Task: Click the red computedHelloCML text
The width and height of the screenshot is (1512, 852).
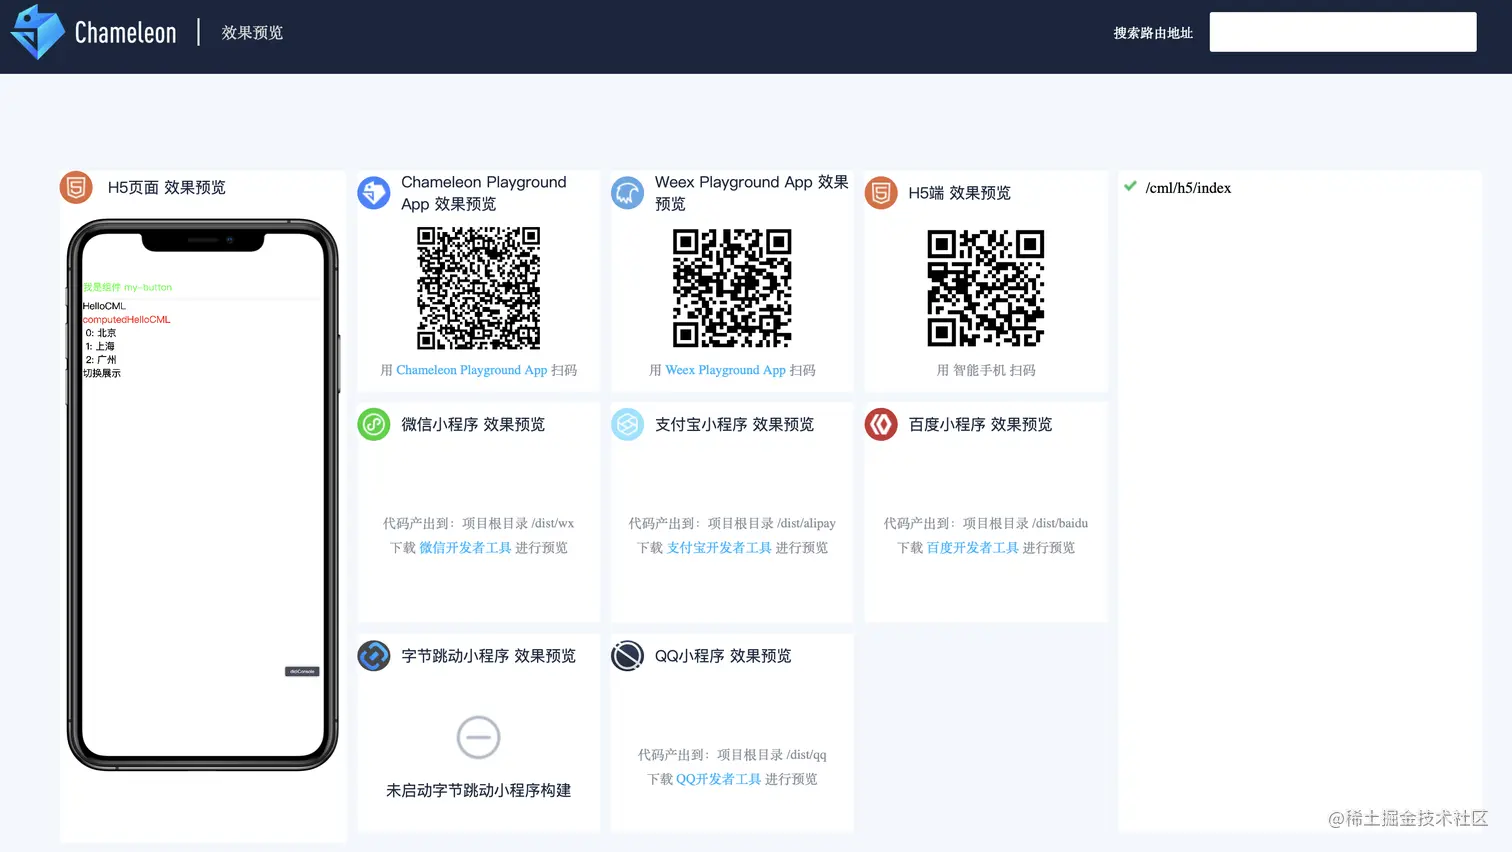Action: point(127,320)
